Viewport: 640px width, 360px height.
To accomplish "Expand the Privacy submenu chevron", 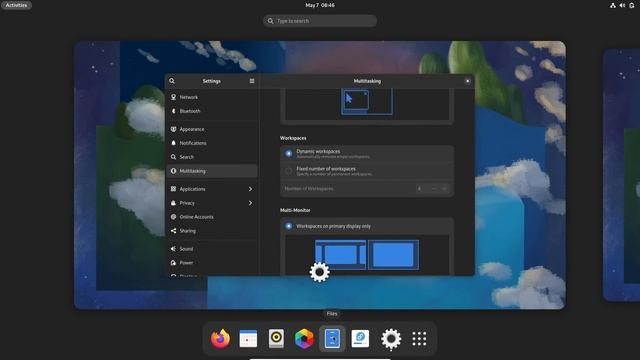I will (x=250, y=203).
